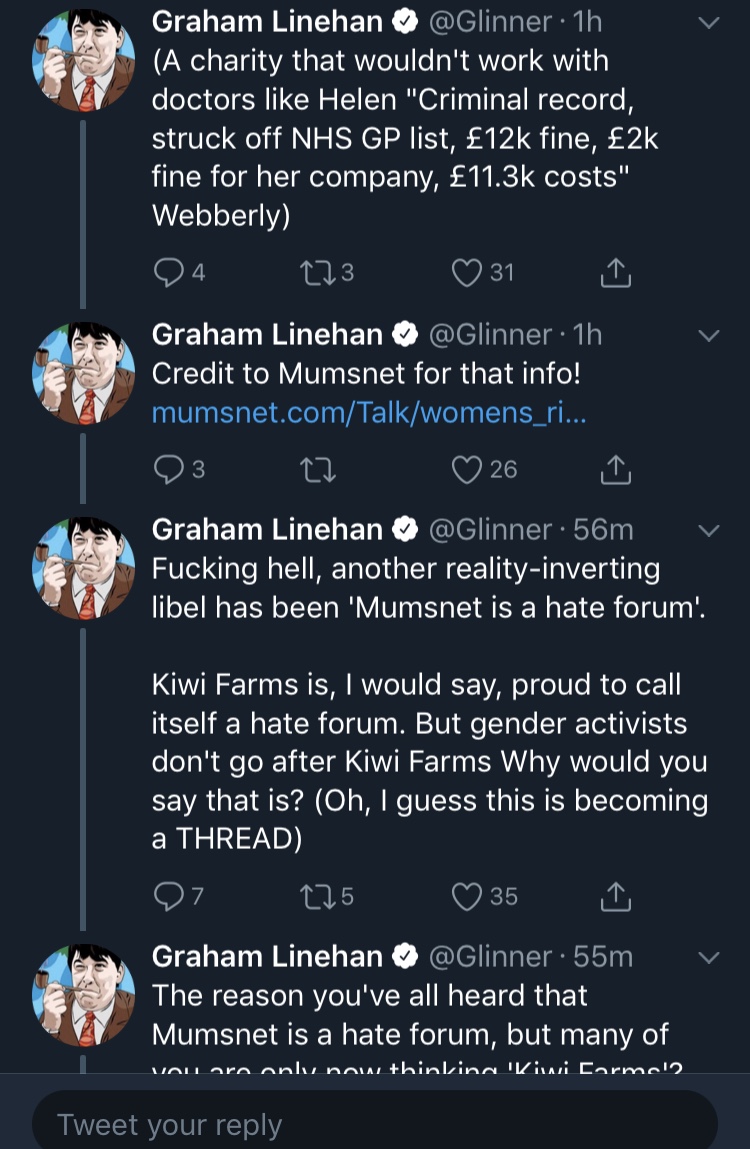Open the @Glinner handle on 56m tweet

490,530
